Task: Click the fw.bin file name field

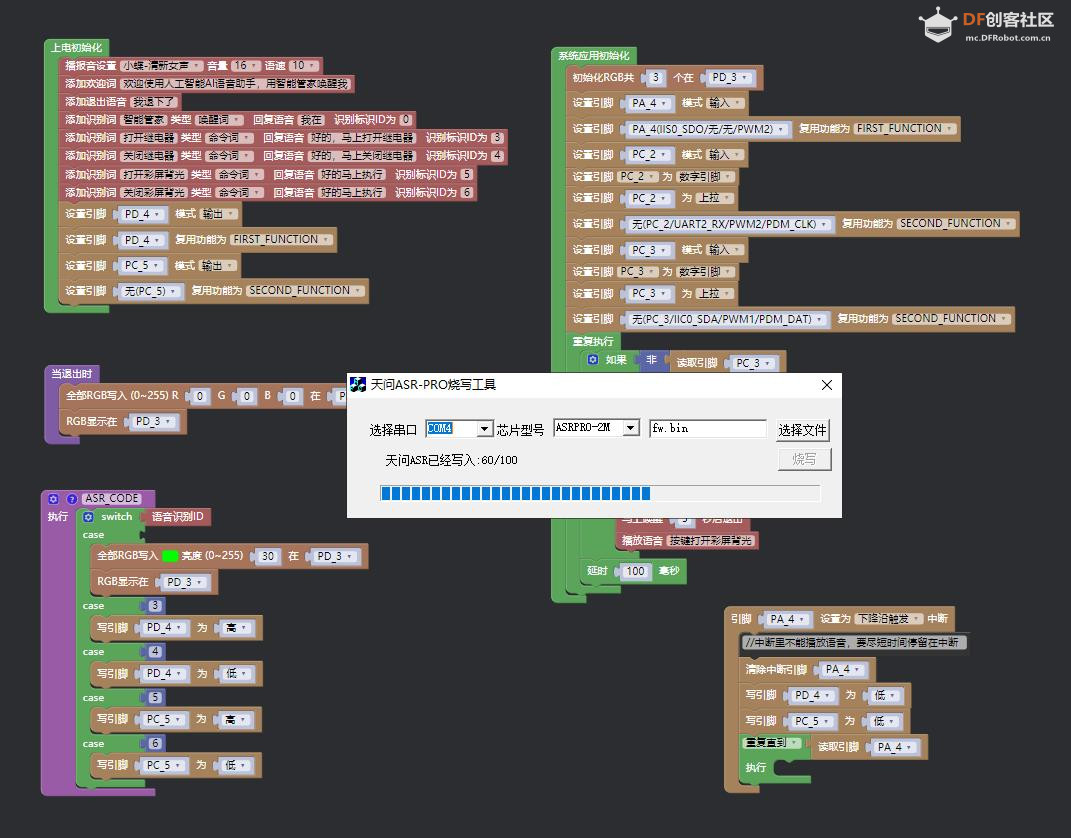Action: [x=707, y=428]
